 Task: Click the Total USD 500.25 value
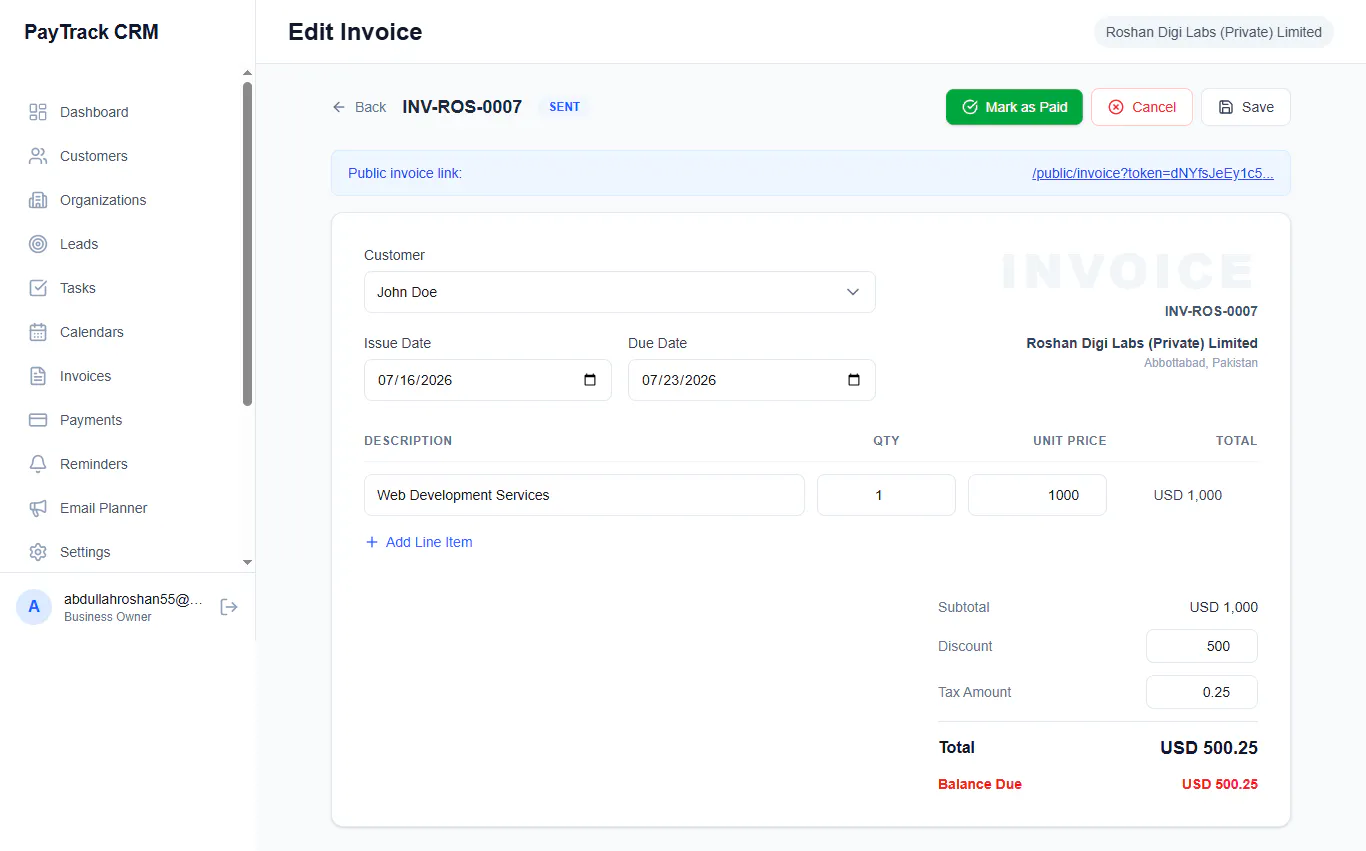click(1209, 748)
